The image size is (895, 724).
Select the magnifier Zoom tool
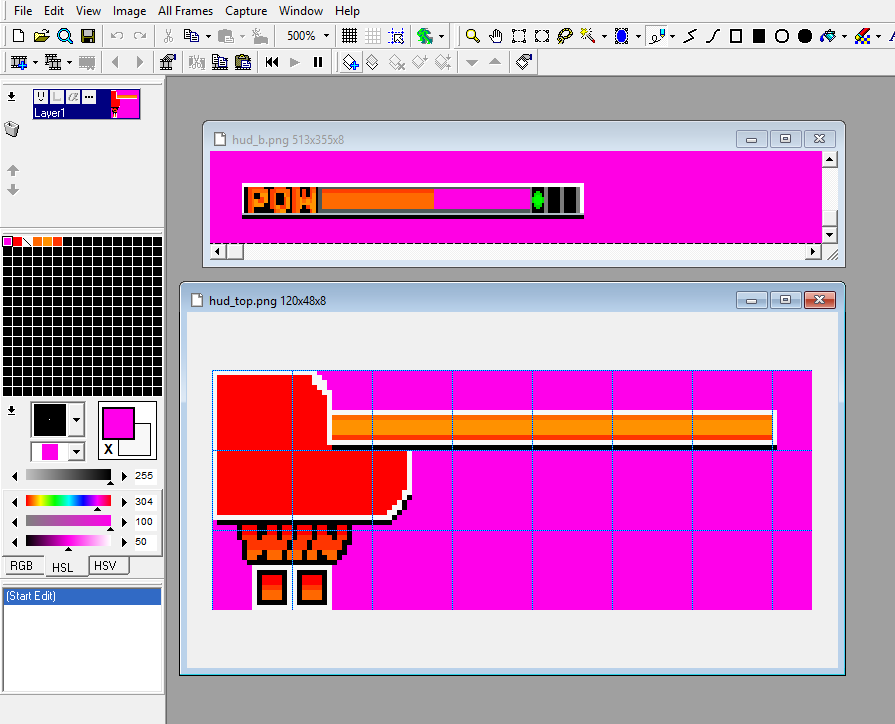[x=472, y=35]
